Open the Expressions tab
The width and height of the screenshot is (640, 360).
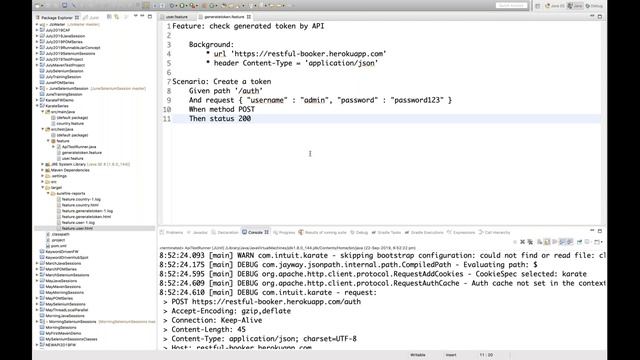pos(461,232)
